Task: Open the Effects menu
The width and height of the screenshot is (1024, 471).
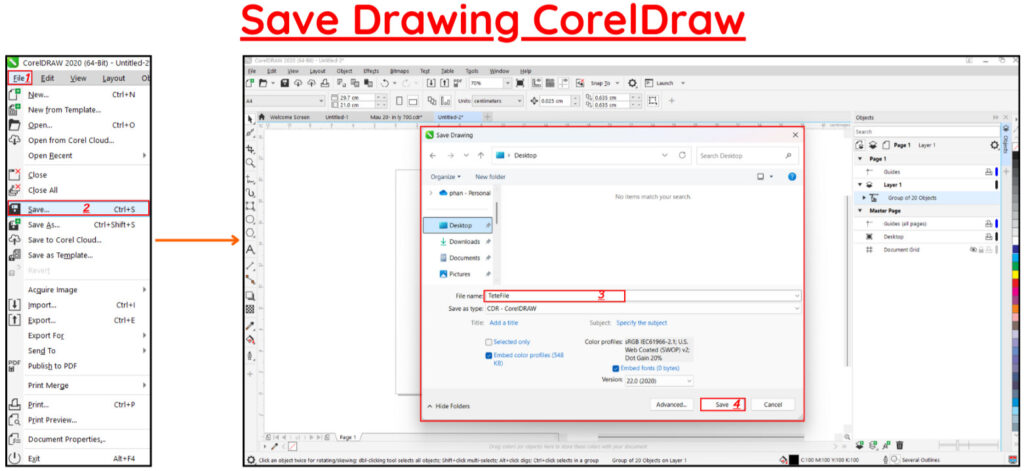Action: click(371, 71)
